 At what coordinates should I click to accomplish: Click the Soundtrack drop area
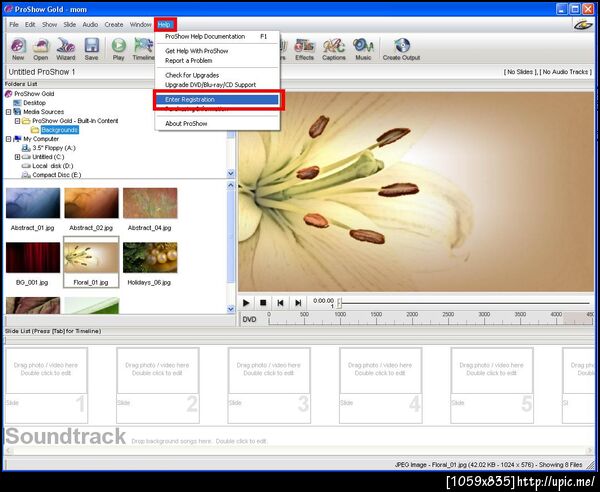[x=299, y=437]
